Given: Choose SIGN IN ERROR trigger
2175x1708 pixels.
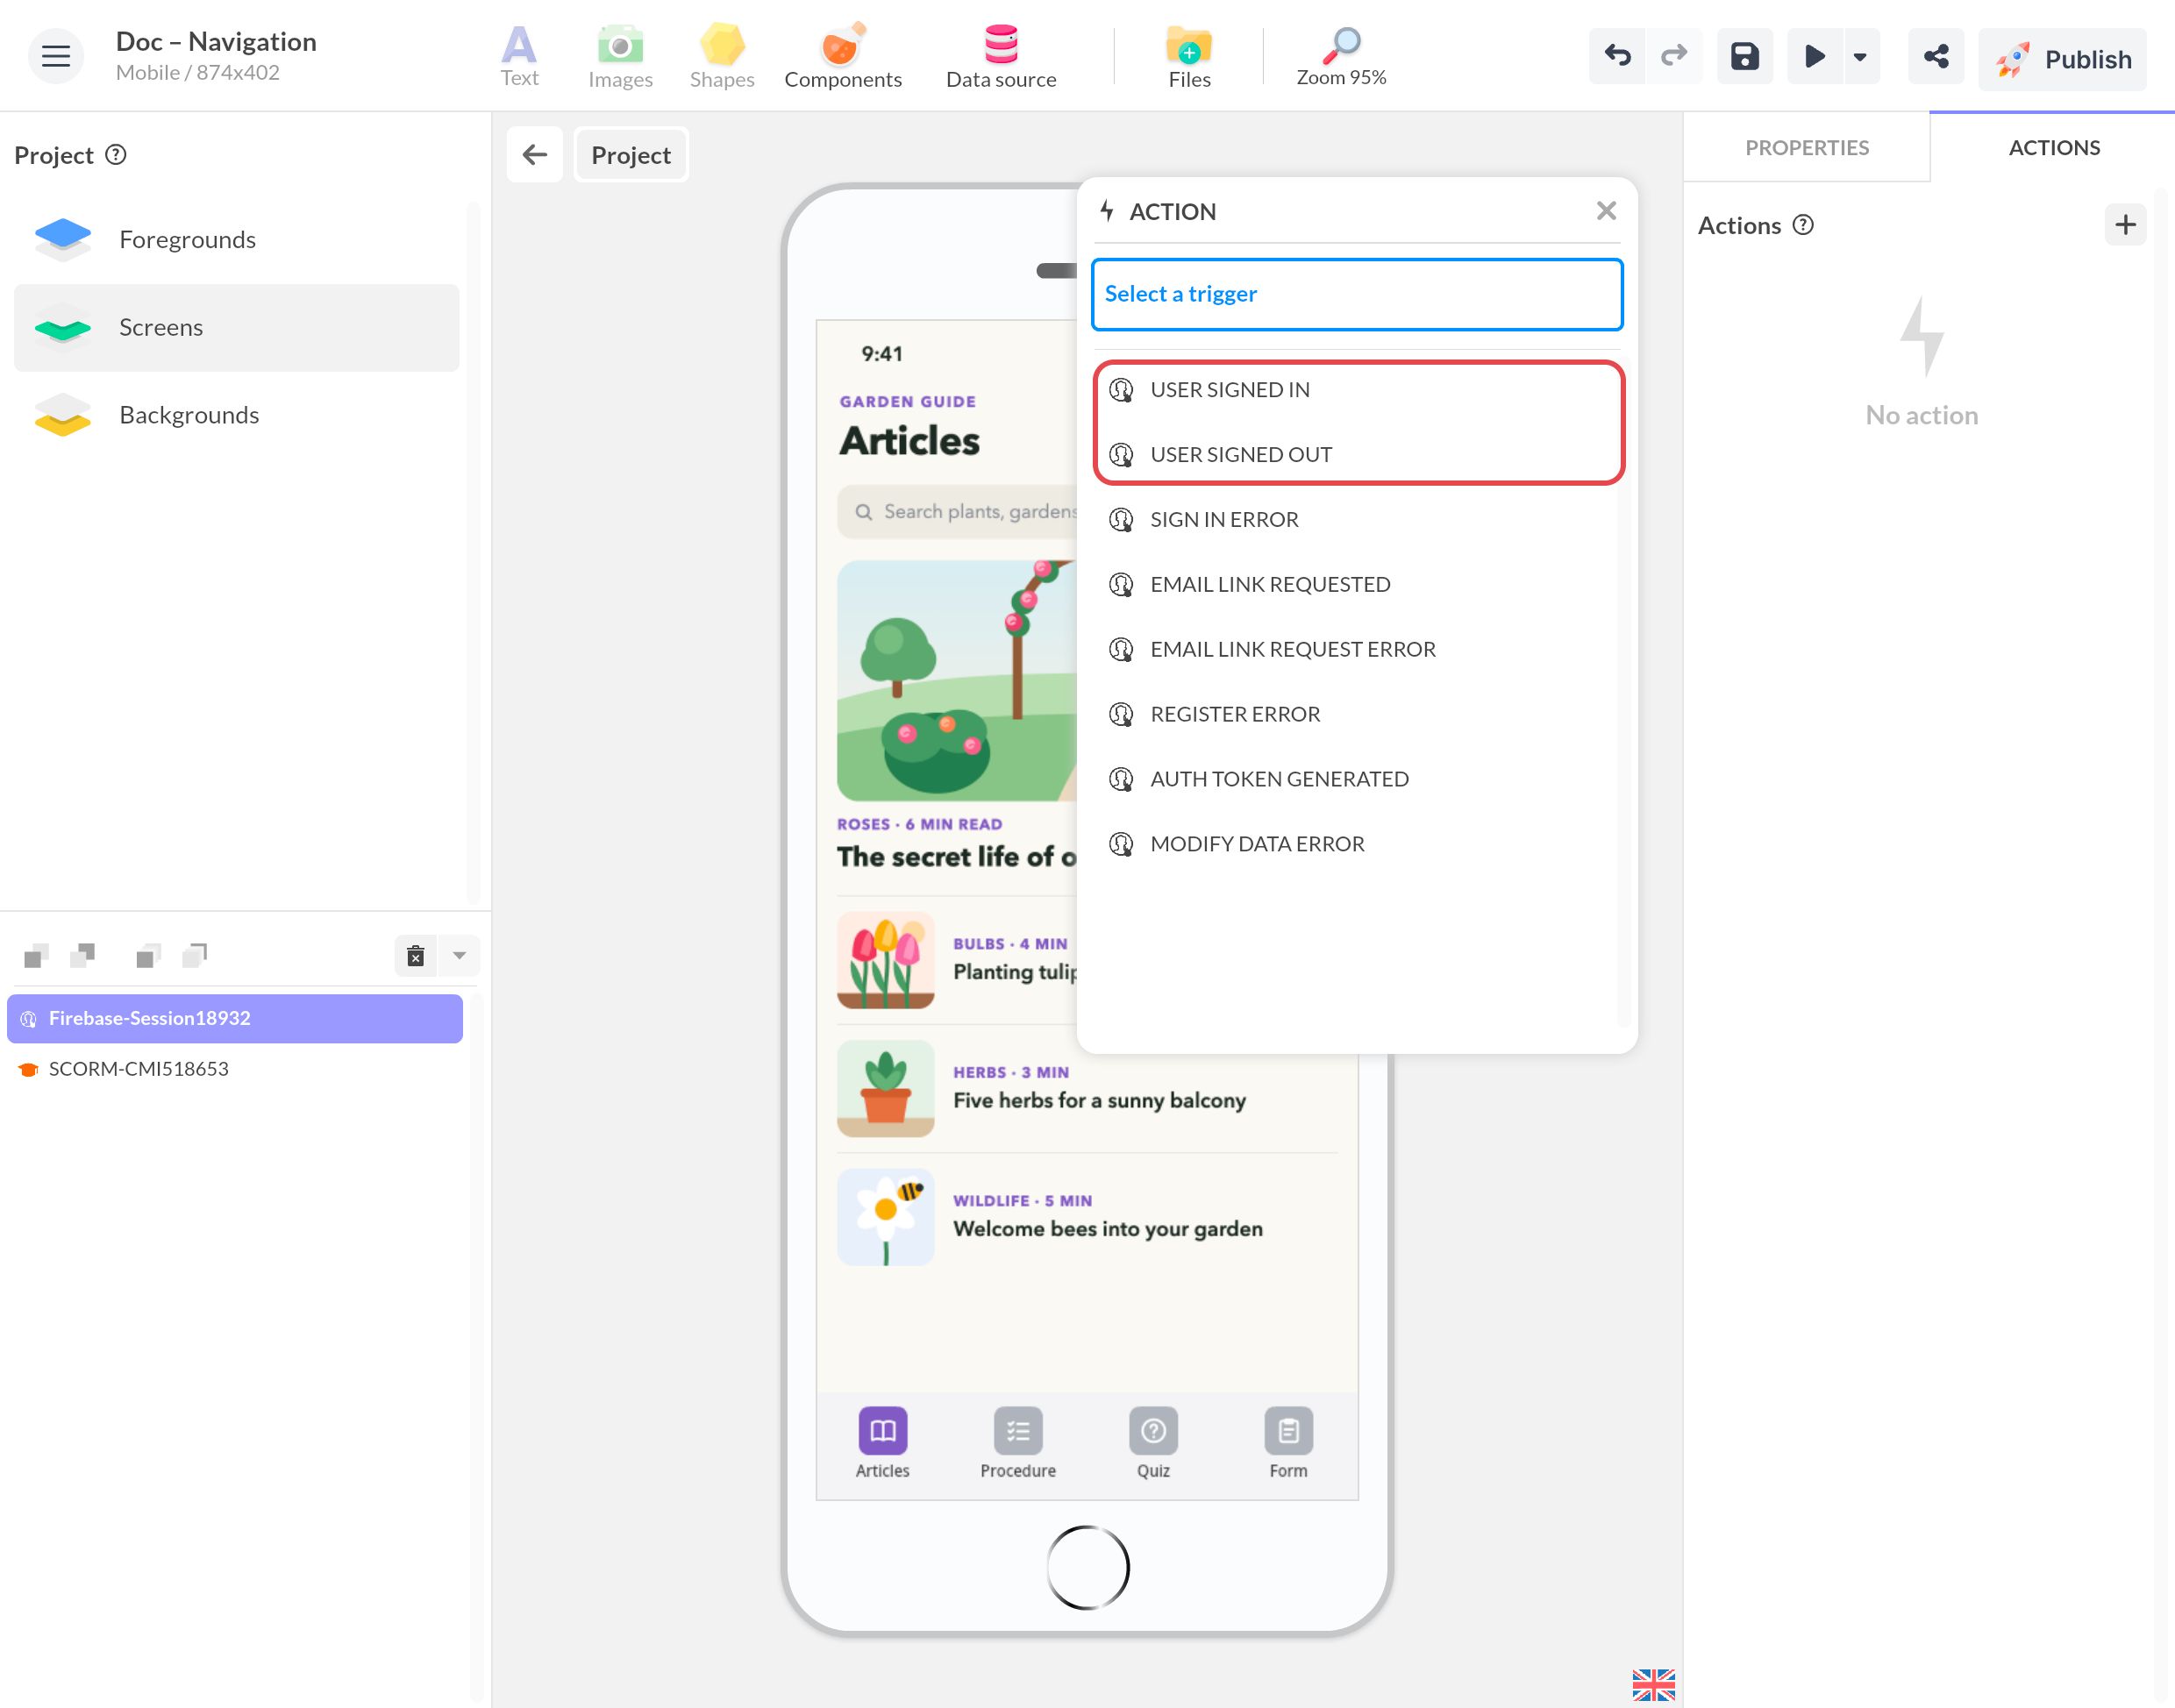Looking at the screenshot, I should (x=1357, y=520).
